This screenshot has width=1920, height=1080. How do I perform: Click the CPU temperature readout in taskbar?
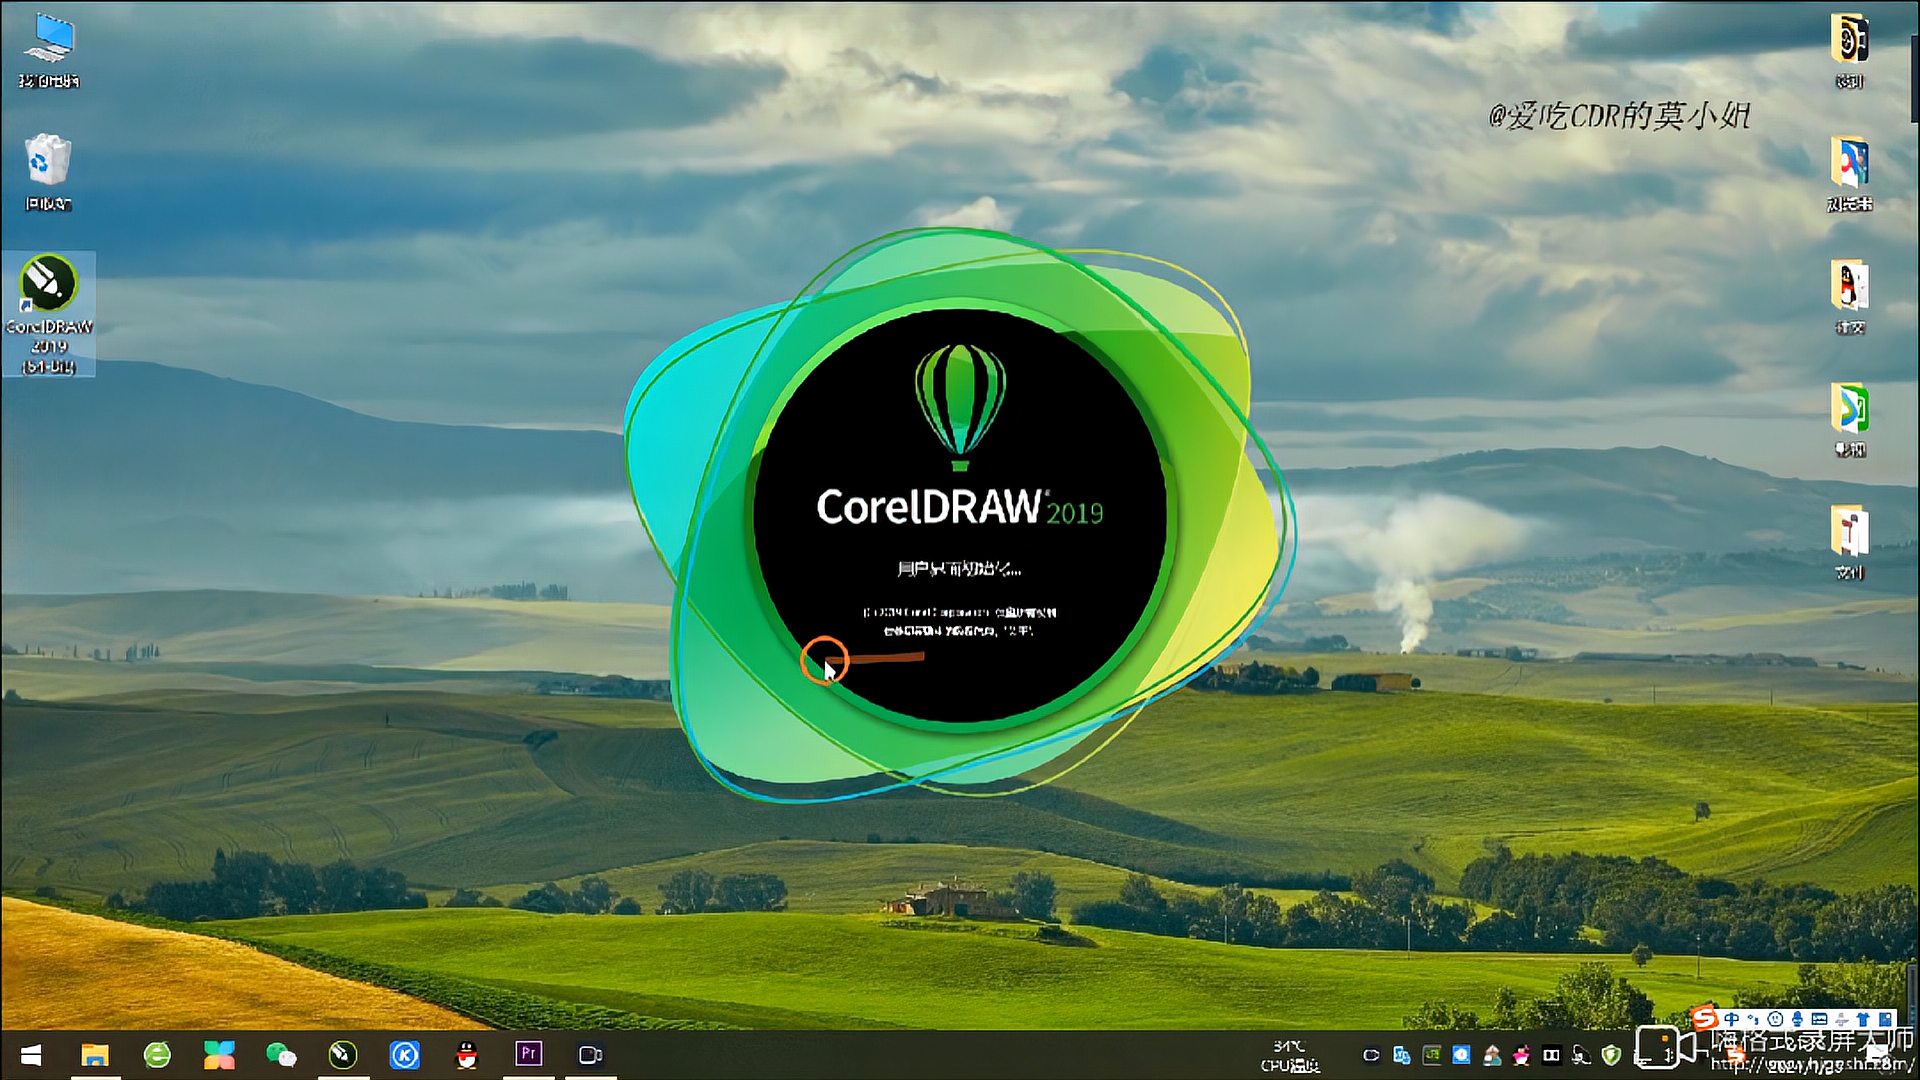(x=1289, y=1056)
